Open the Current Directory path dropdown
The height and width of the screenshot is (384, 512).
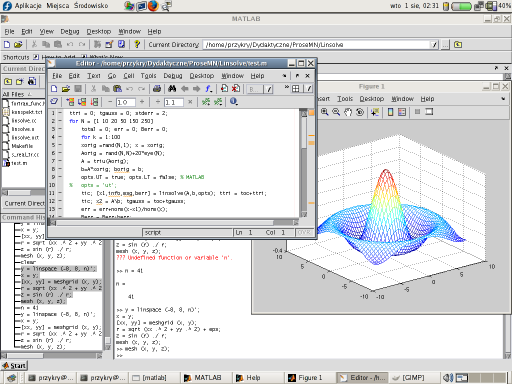coord(434,45)
